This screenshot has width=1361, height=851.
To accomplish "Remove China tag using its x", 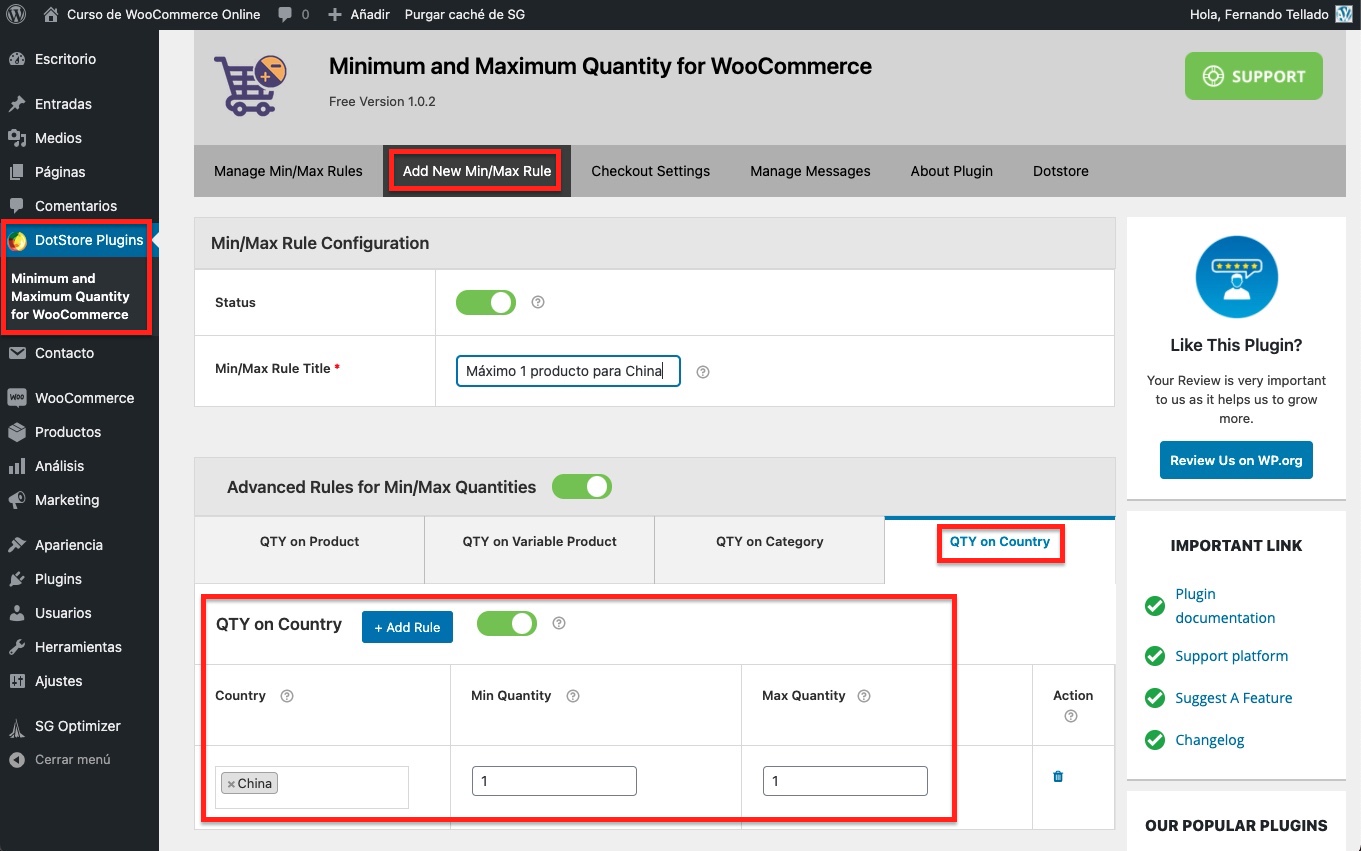I will pyautogui.click(x=231, y=784).
